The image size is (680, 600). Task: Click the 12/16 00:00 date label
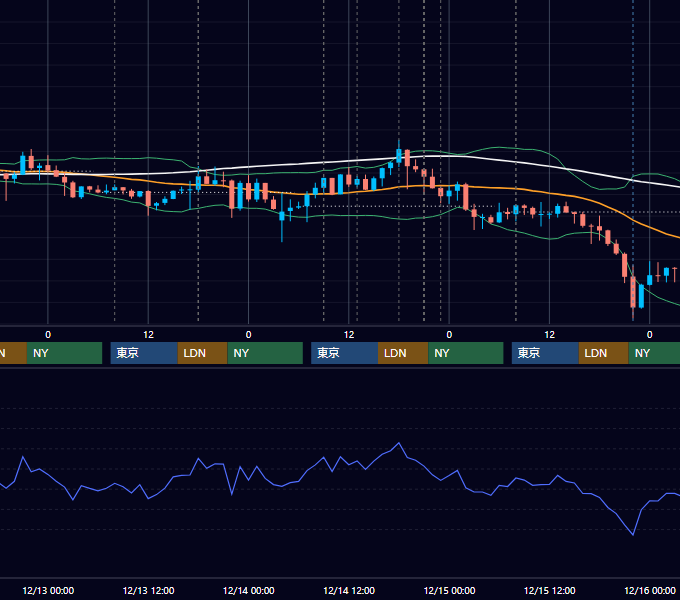650,590
